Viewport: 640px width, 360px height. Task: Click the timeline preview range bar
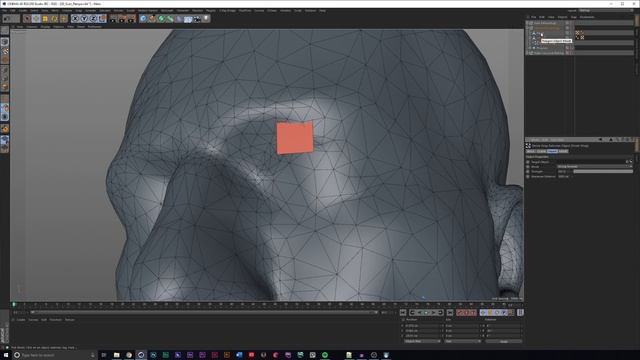[204, 313]
